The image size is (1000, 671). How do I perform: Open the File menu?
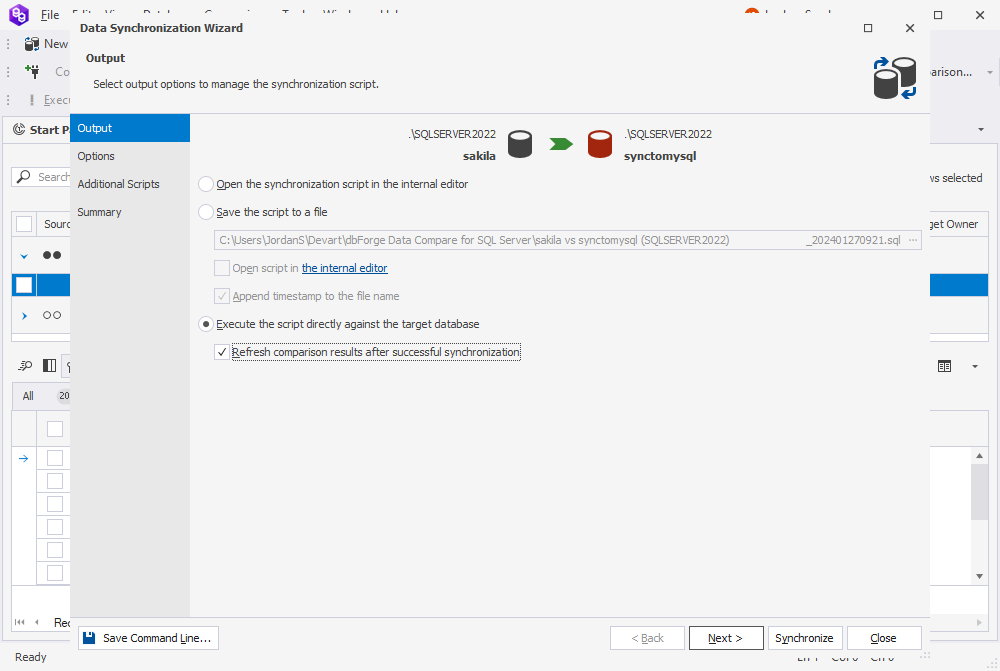click(x=49, y=15)
